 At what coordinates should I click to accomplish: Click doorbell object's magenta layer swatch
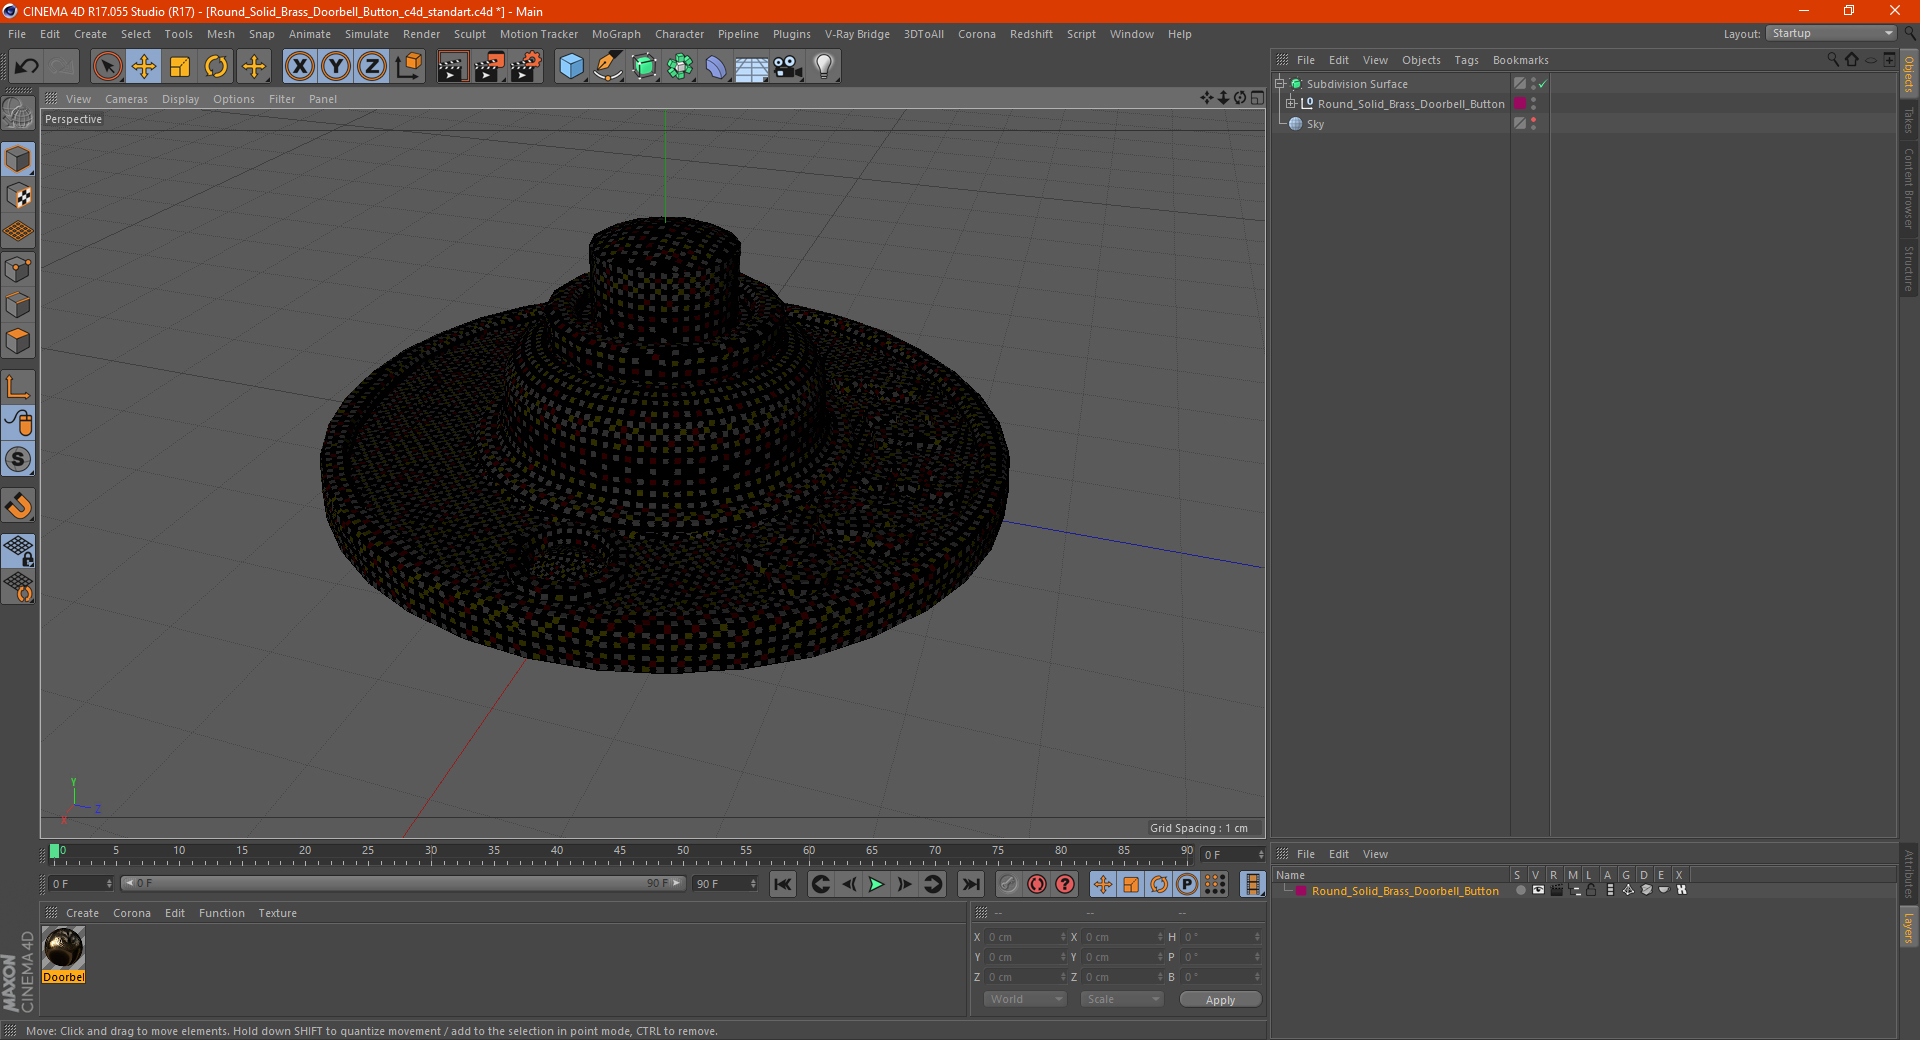point(1520,104)
